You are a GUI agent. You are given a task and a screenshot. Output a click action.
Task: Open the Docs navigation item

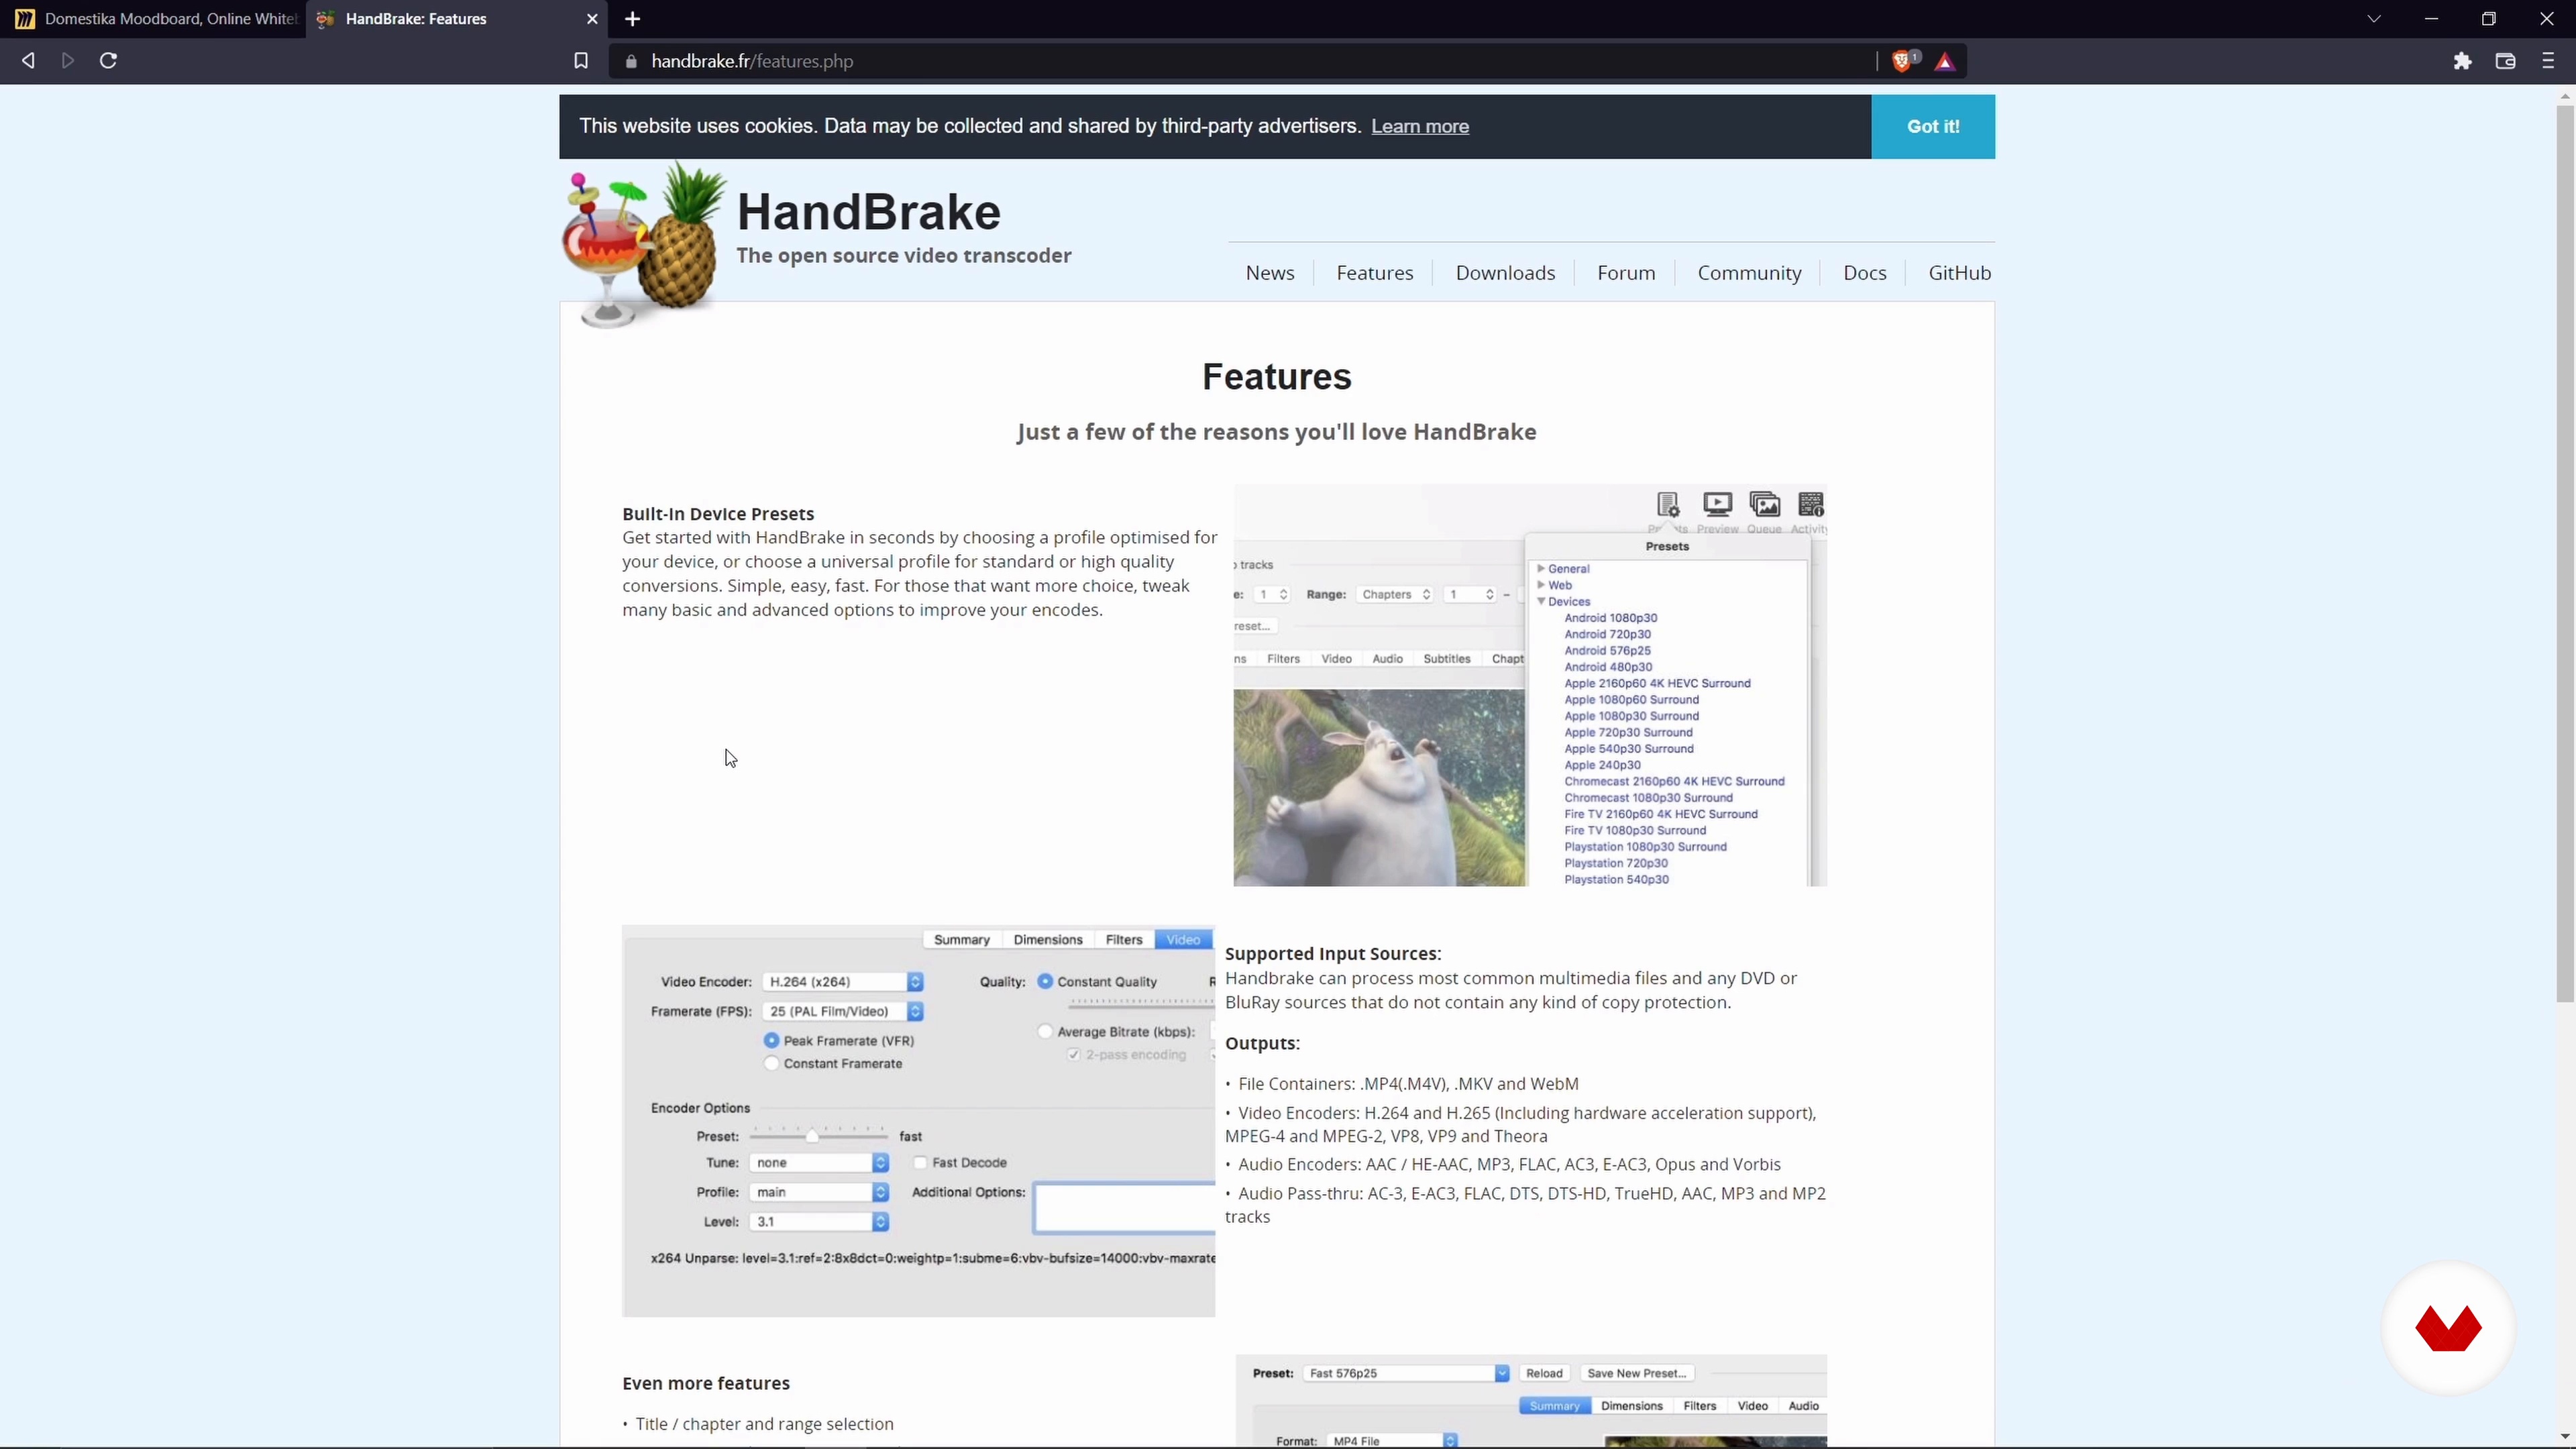[1865, 273]
